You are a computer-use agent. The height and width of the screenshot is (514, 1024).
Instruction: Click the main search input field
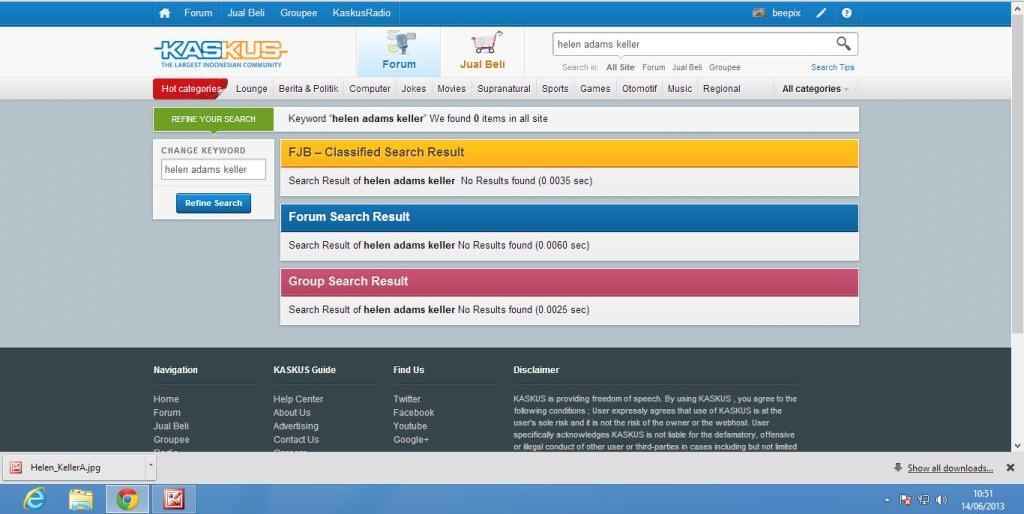[693, 44]
